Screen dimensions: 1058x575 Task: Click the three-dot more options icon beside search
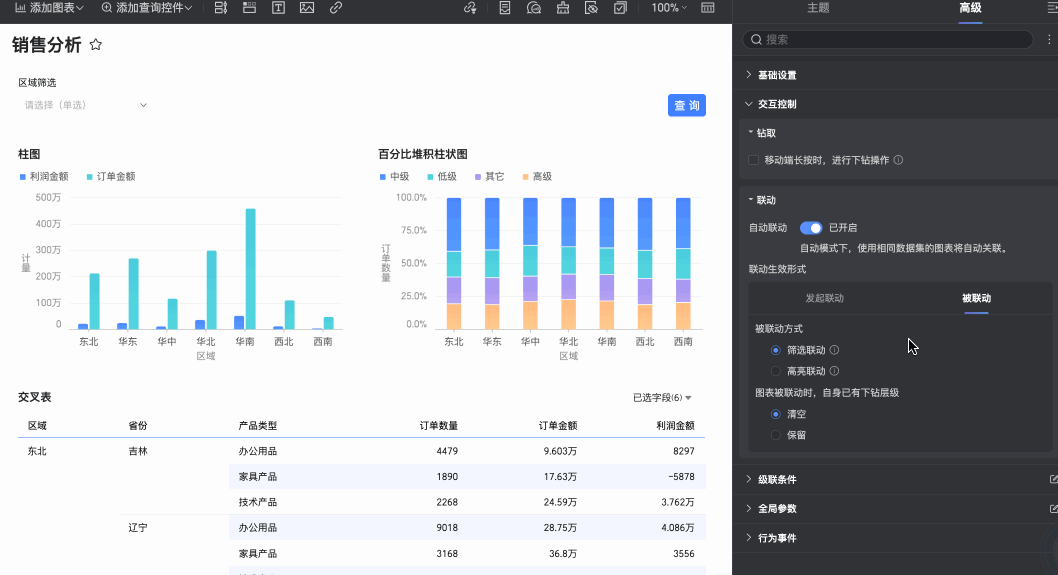coord(1048,40)
